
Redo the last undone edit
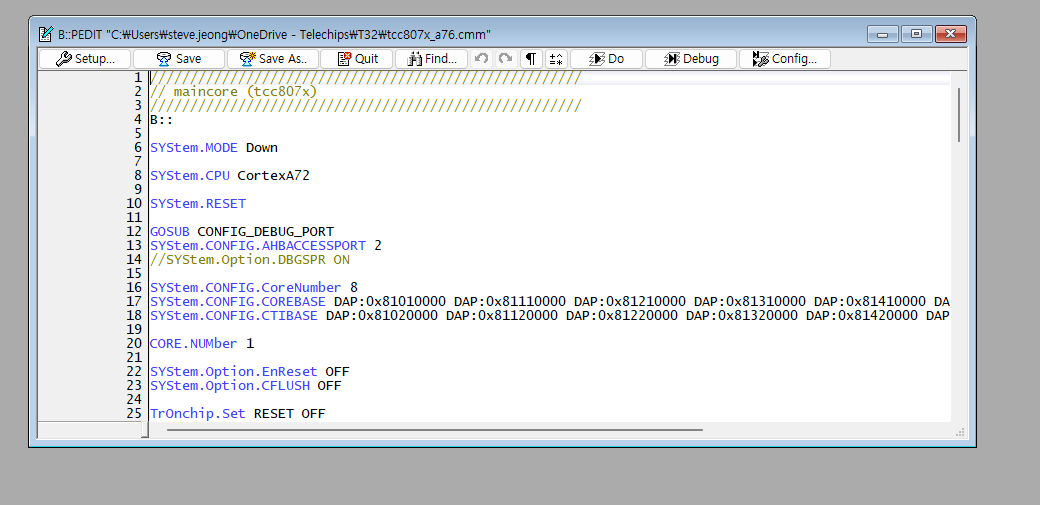(506, 59)
